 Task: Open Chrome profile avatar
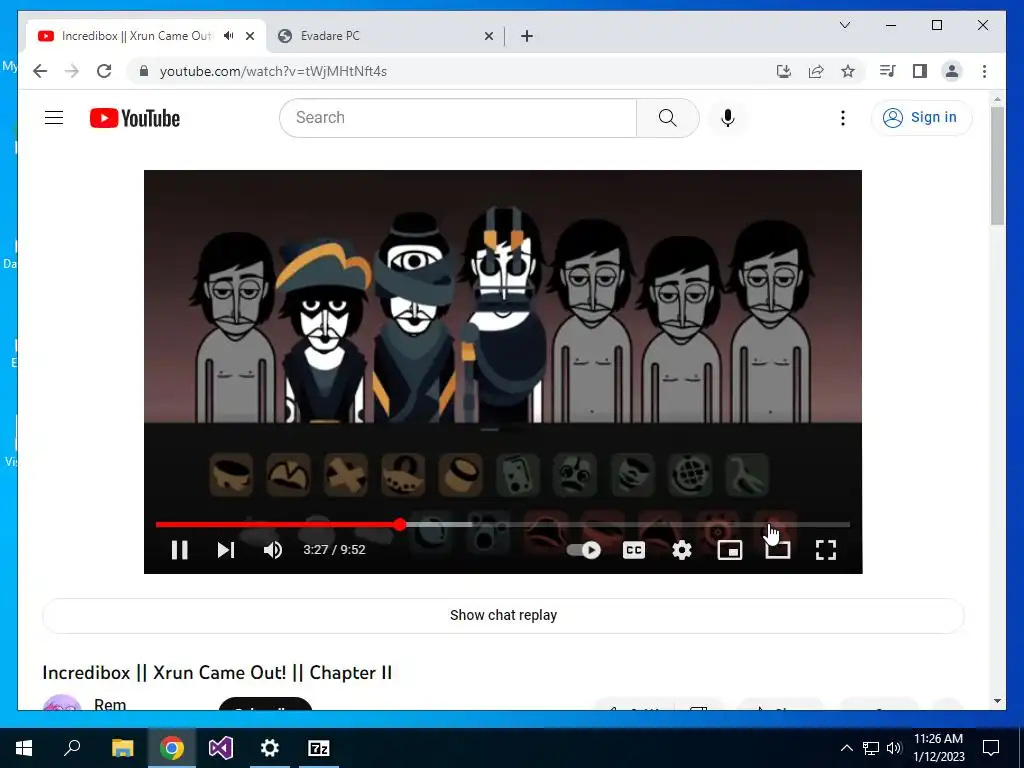pyautogui.click(x=952, y=71)
